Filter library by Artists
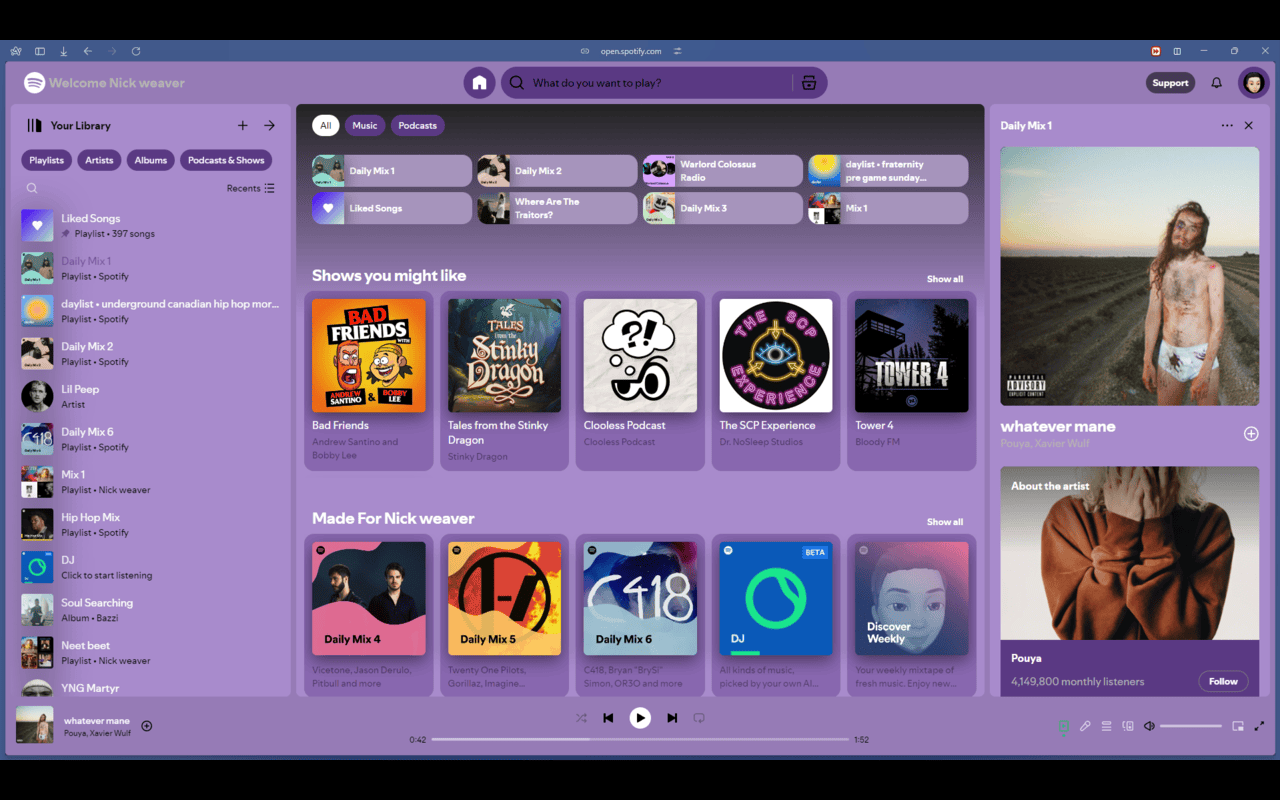The image size is (1280, 800). point(99,160)
